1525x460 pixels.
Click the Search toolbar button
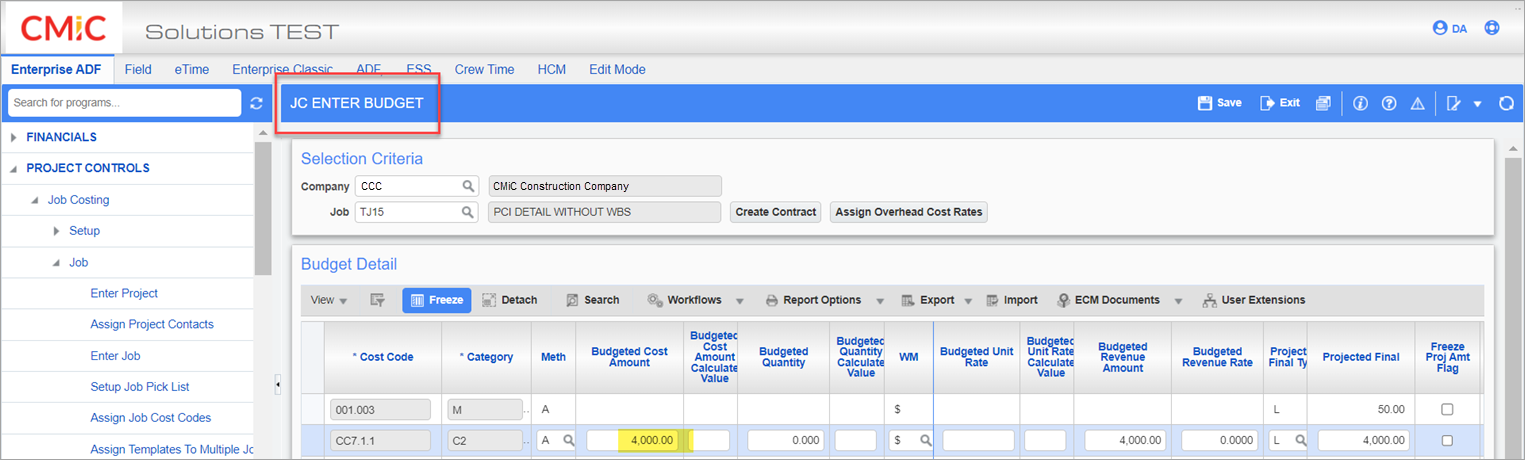click(592, 300)
